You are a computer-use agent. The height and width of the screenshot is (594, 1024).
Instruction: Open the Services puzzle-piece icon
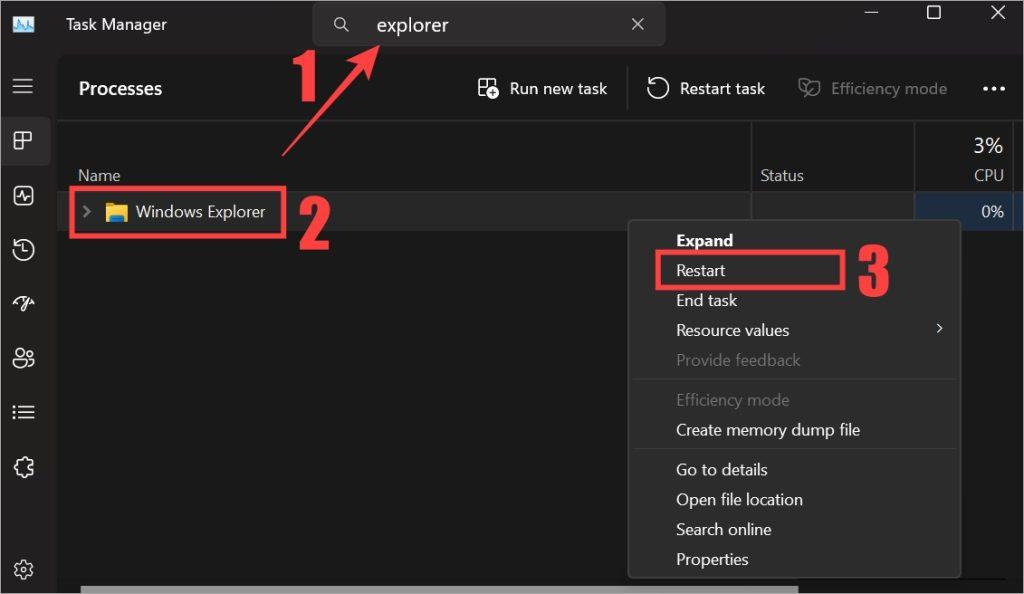(24, 467)
